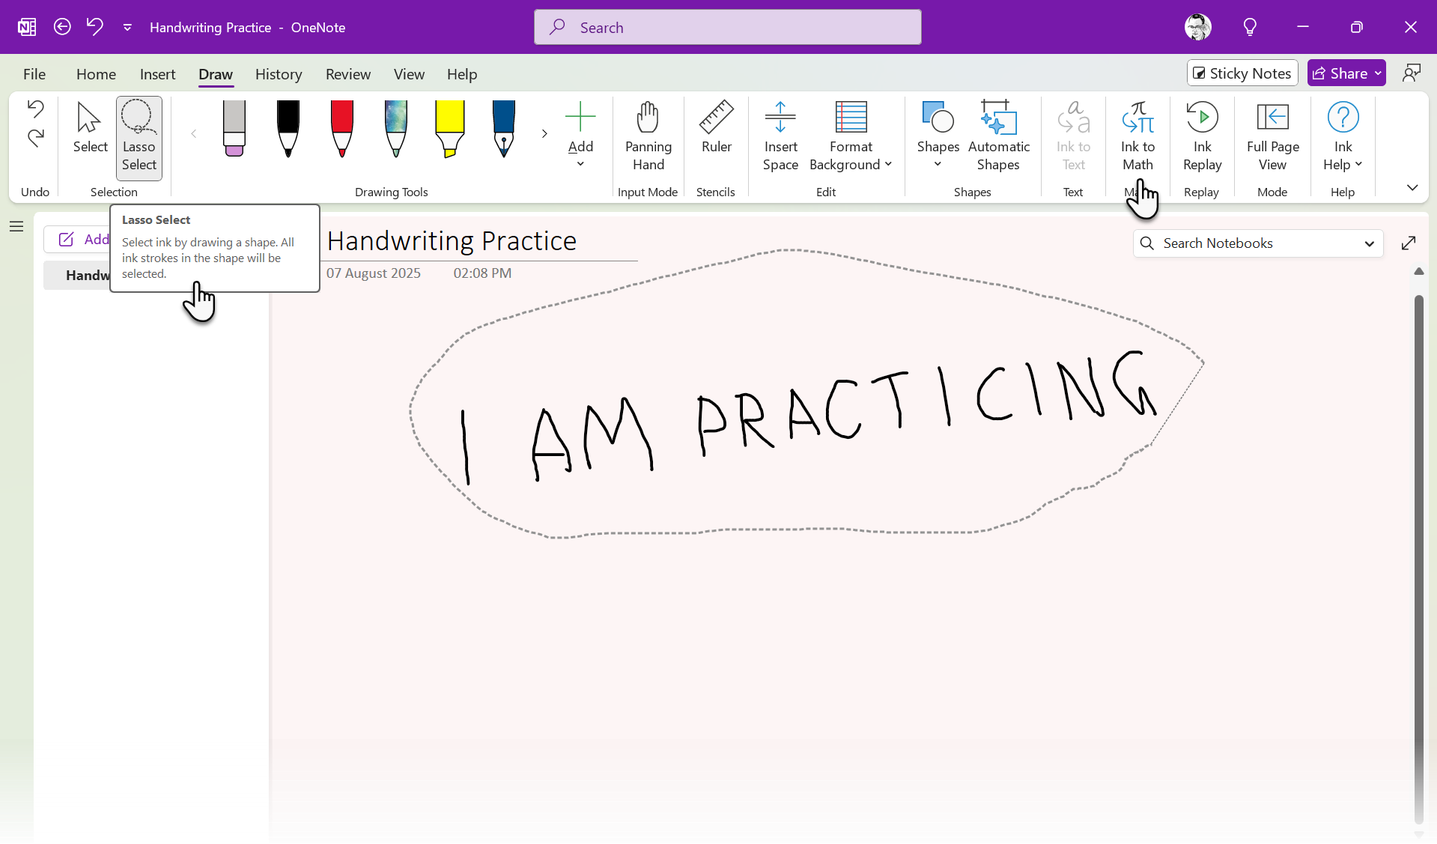1437x844 pixels.
Task: Switch to the View tab
Action: point(409,74)
